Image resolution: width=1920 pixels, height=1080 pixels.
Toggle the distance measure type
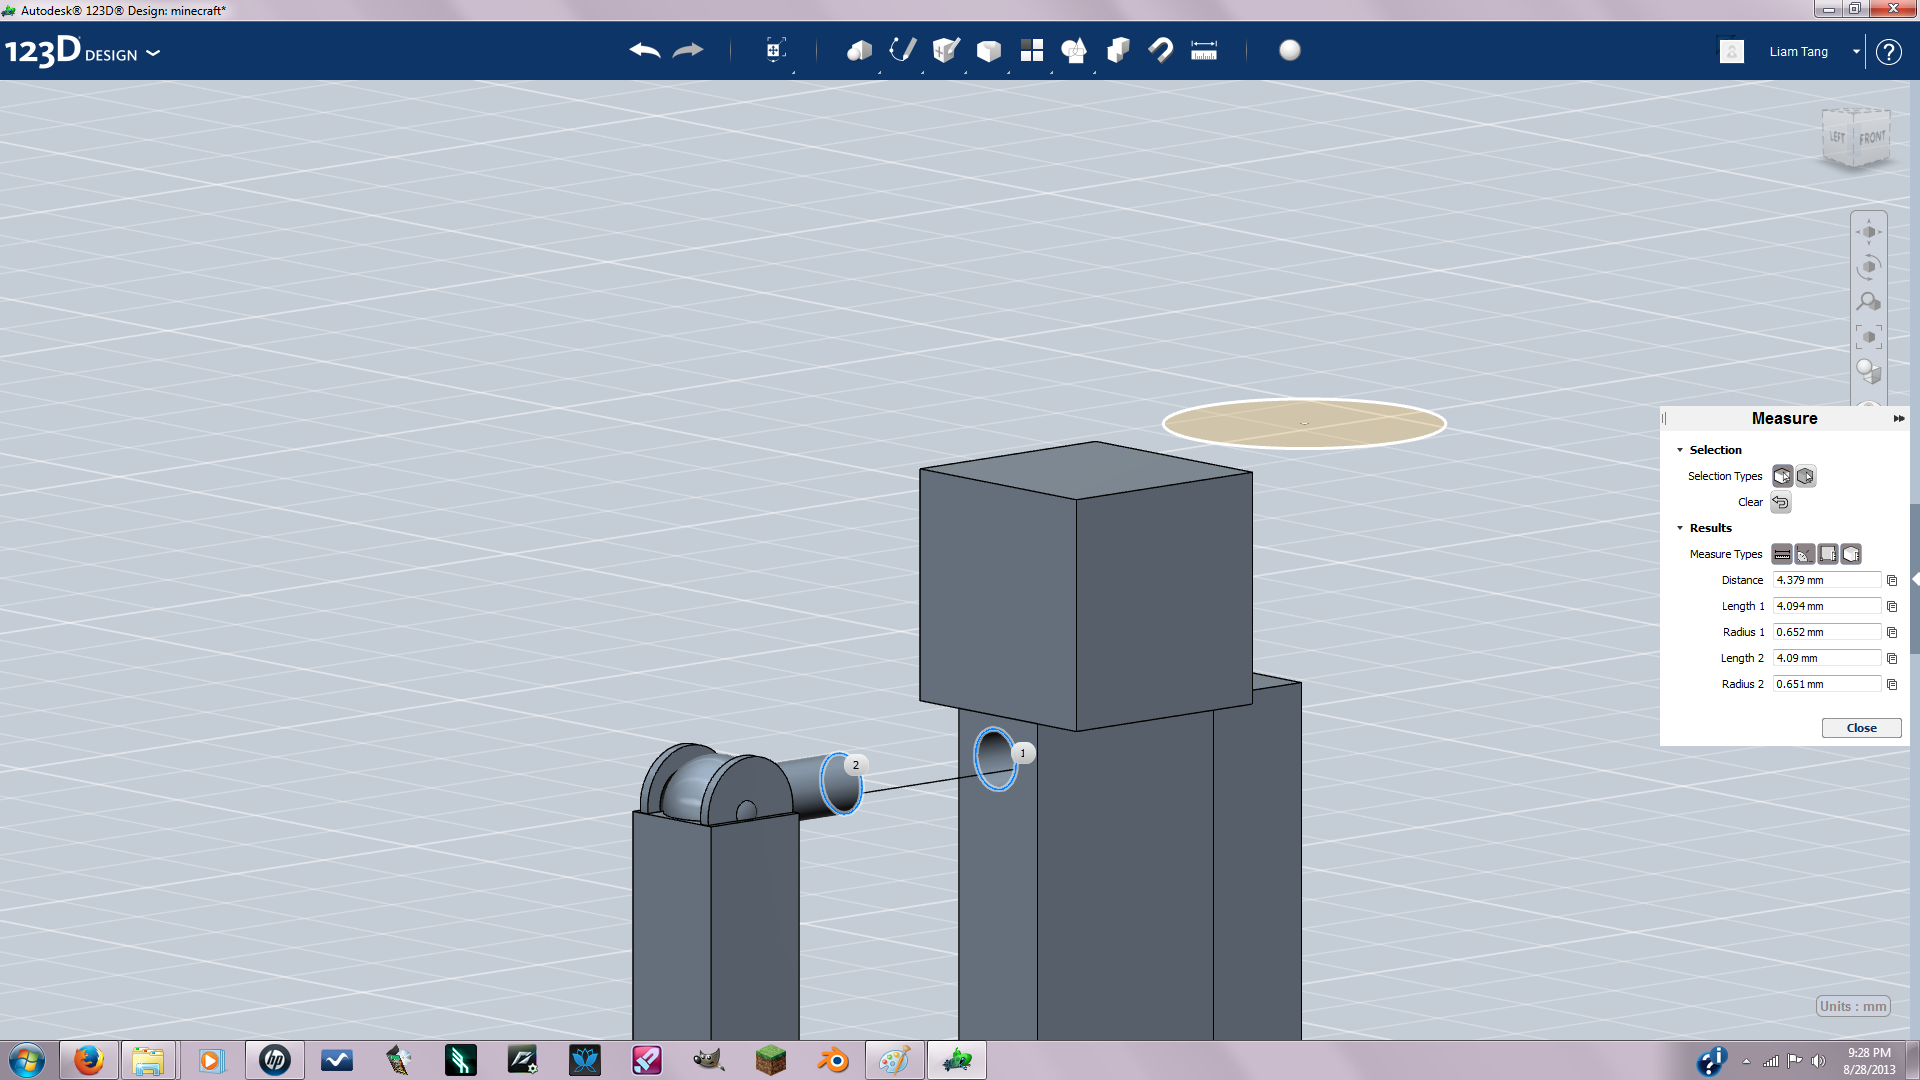[x=1782, y=554]
